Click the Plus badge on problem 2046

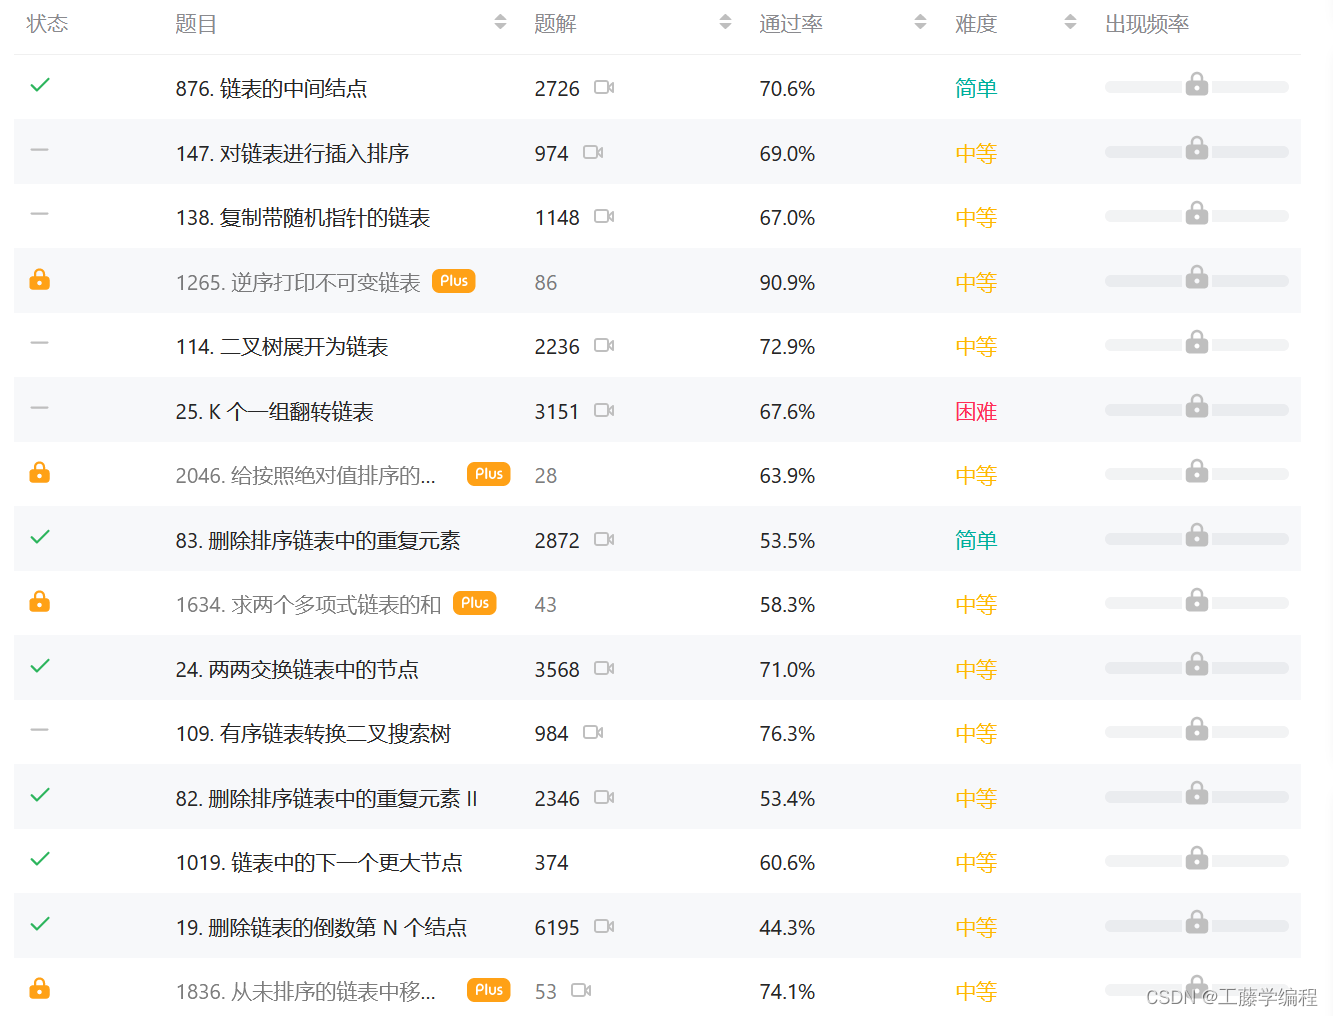tap(489, 474)
